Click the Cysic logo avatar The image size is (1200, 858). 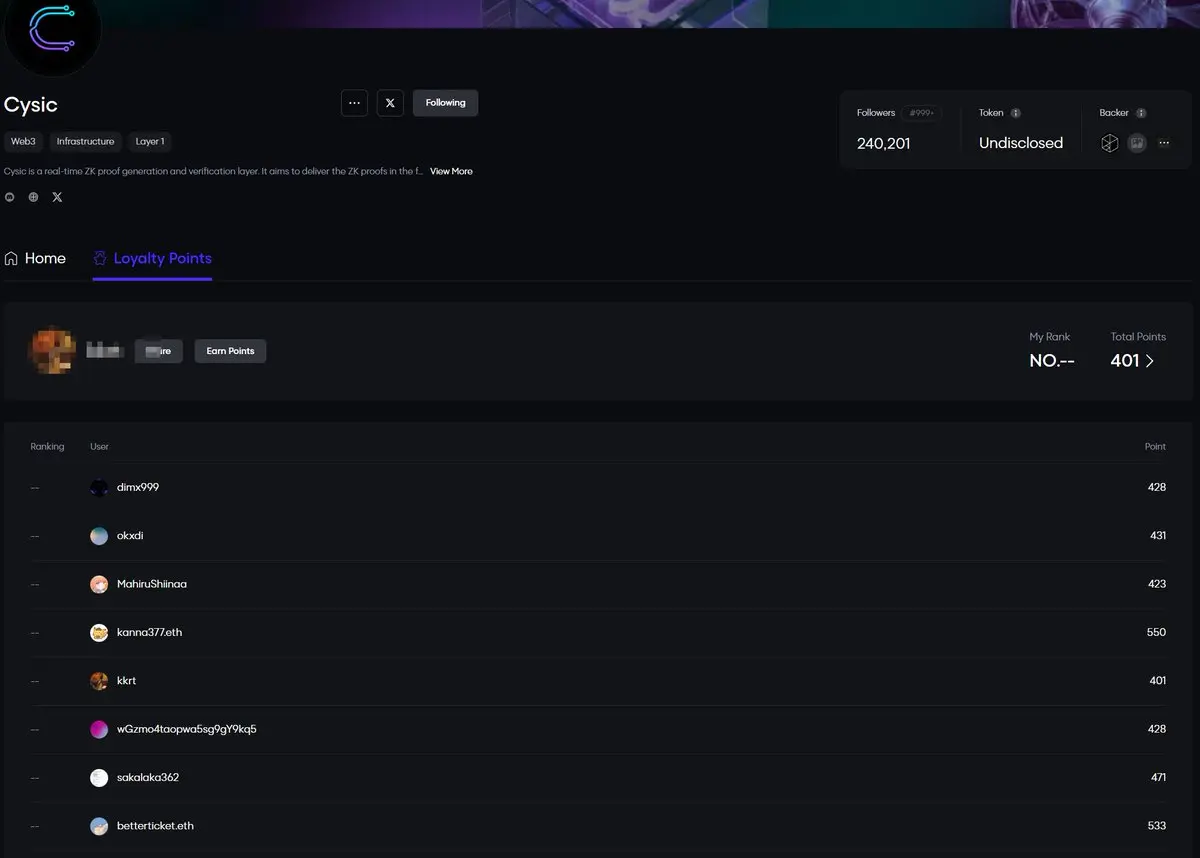tap(52, 30)
